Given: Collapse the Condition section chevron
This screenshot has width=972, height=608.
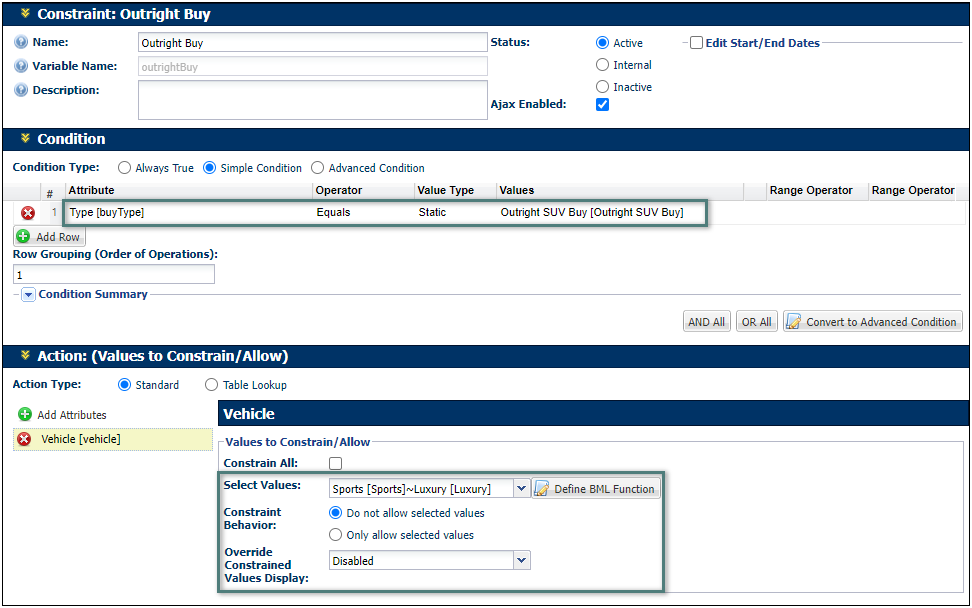Looking at the screenshot, I should [25, 139].
